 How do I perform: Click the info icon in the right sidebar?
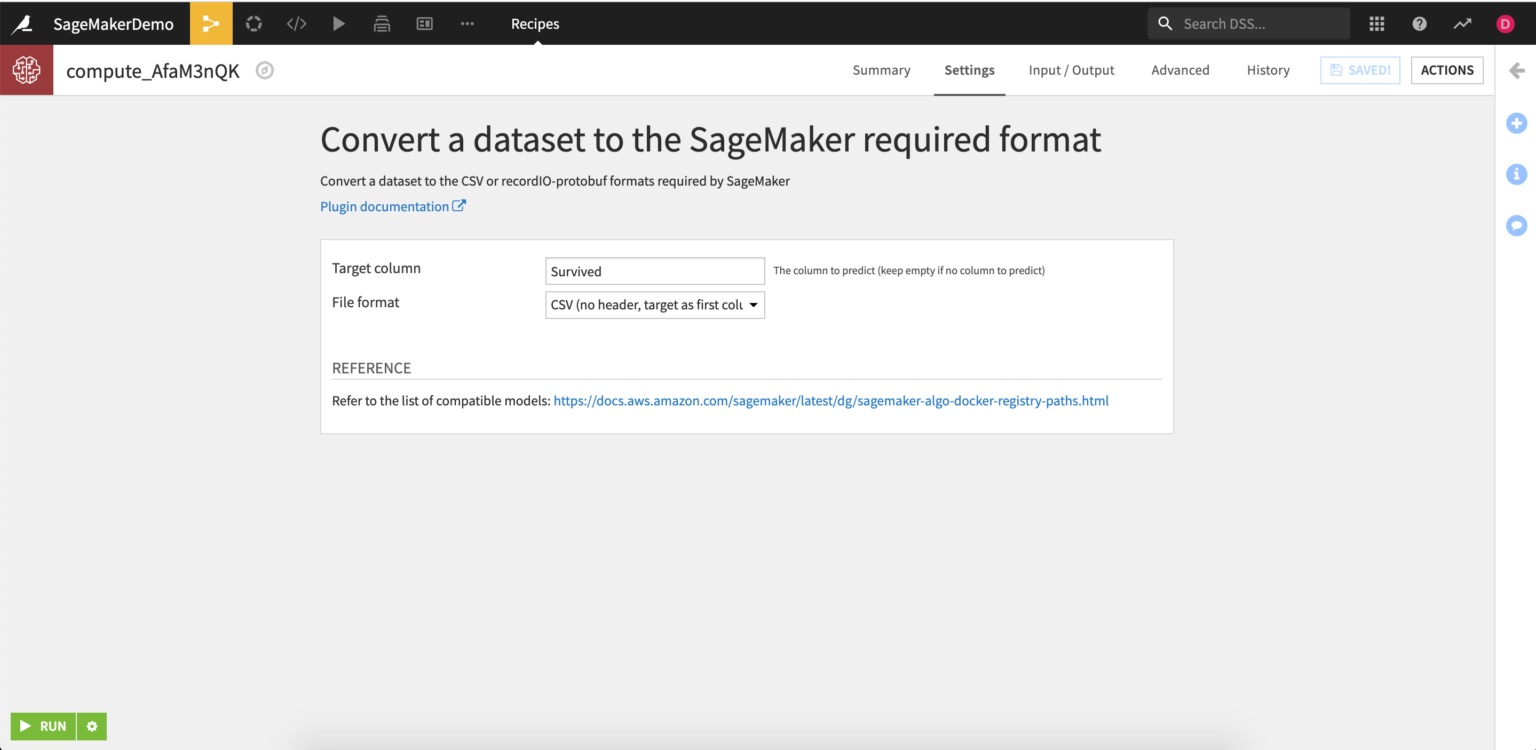point(1516,174)
